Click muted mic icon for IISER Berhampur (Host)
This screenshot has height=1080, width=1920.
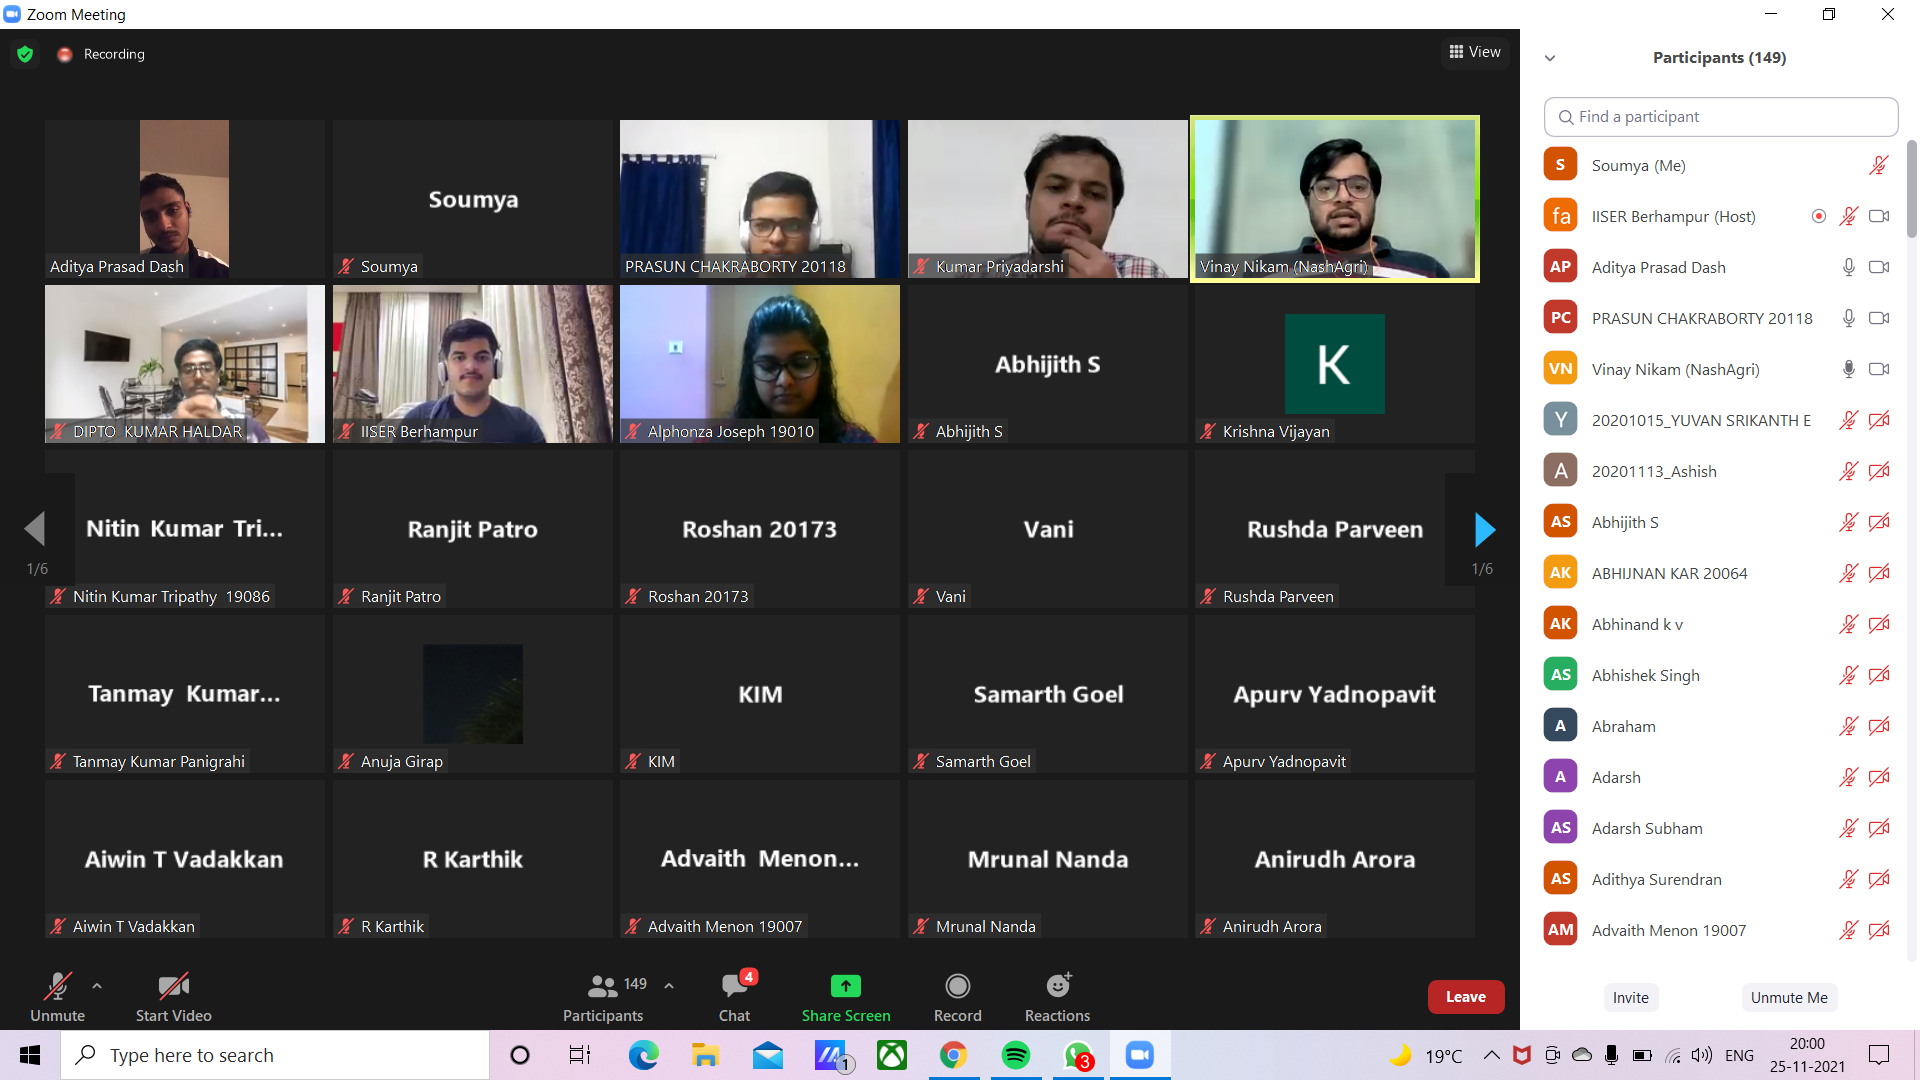[1849, 217]
